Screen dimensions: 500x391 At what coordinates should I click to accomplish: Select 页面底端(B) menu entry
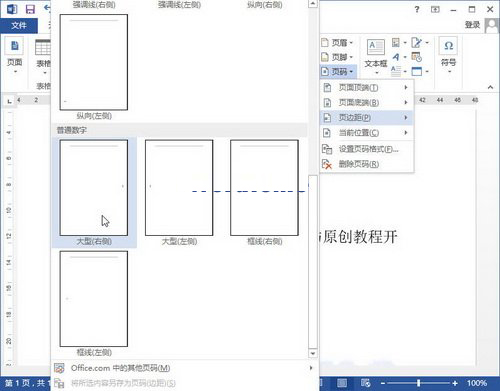coord(366,103)
